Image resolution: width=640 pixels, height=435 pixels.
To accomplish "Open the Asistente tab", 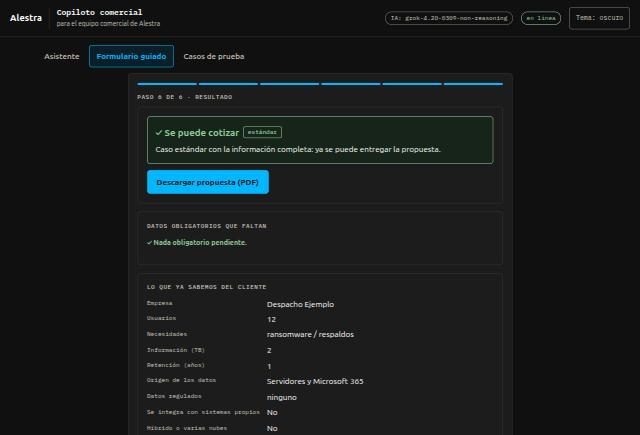I will coord(62,56).
